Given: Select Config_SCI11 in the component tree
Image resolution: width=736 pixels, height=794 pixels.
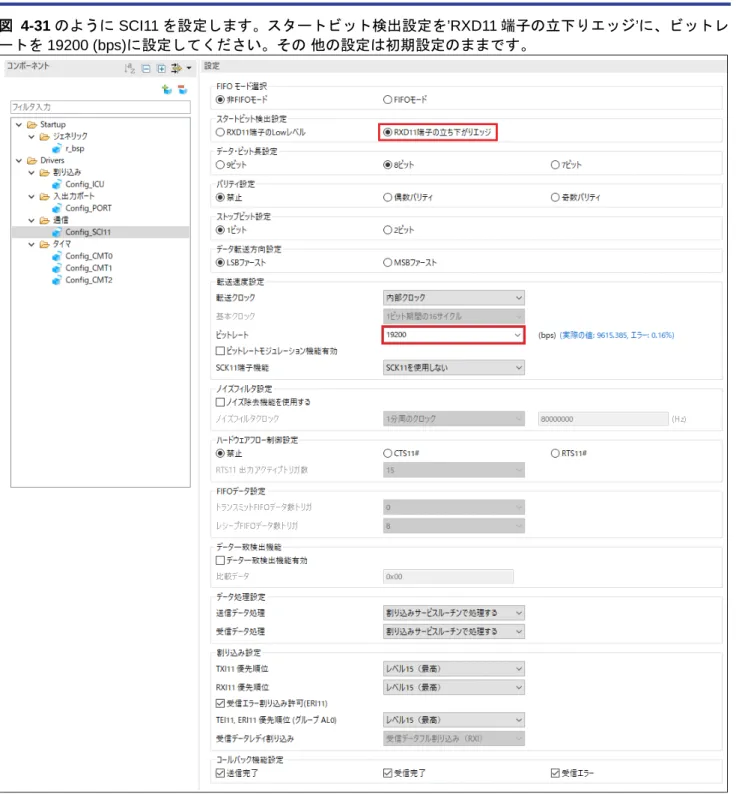Looking at the screenshot, I should pyautogui.click(x=88, y=232).
